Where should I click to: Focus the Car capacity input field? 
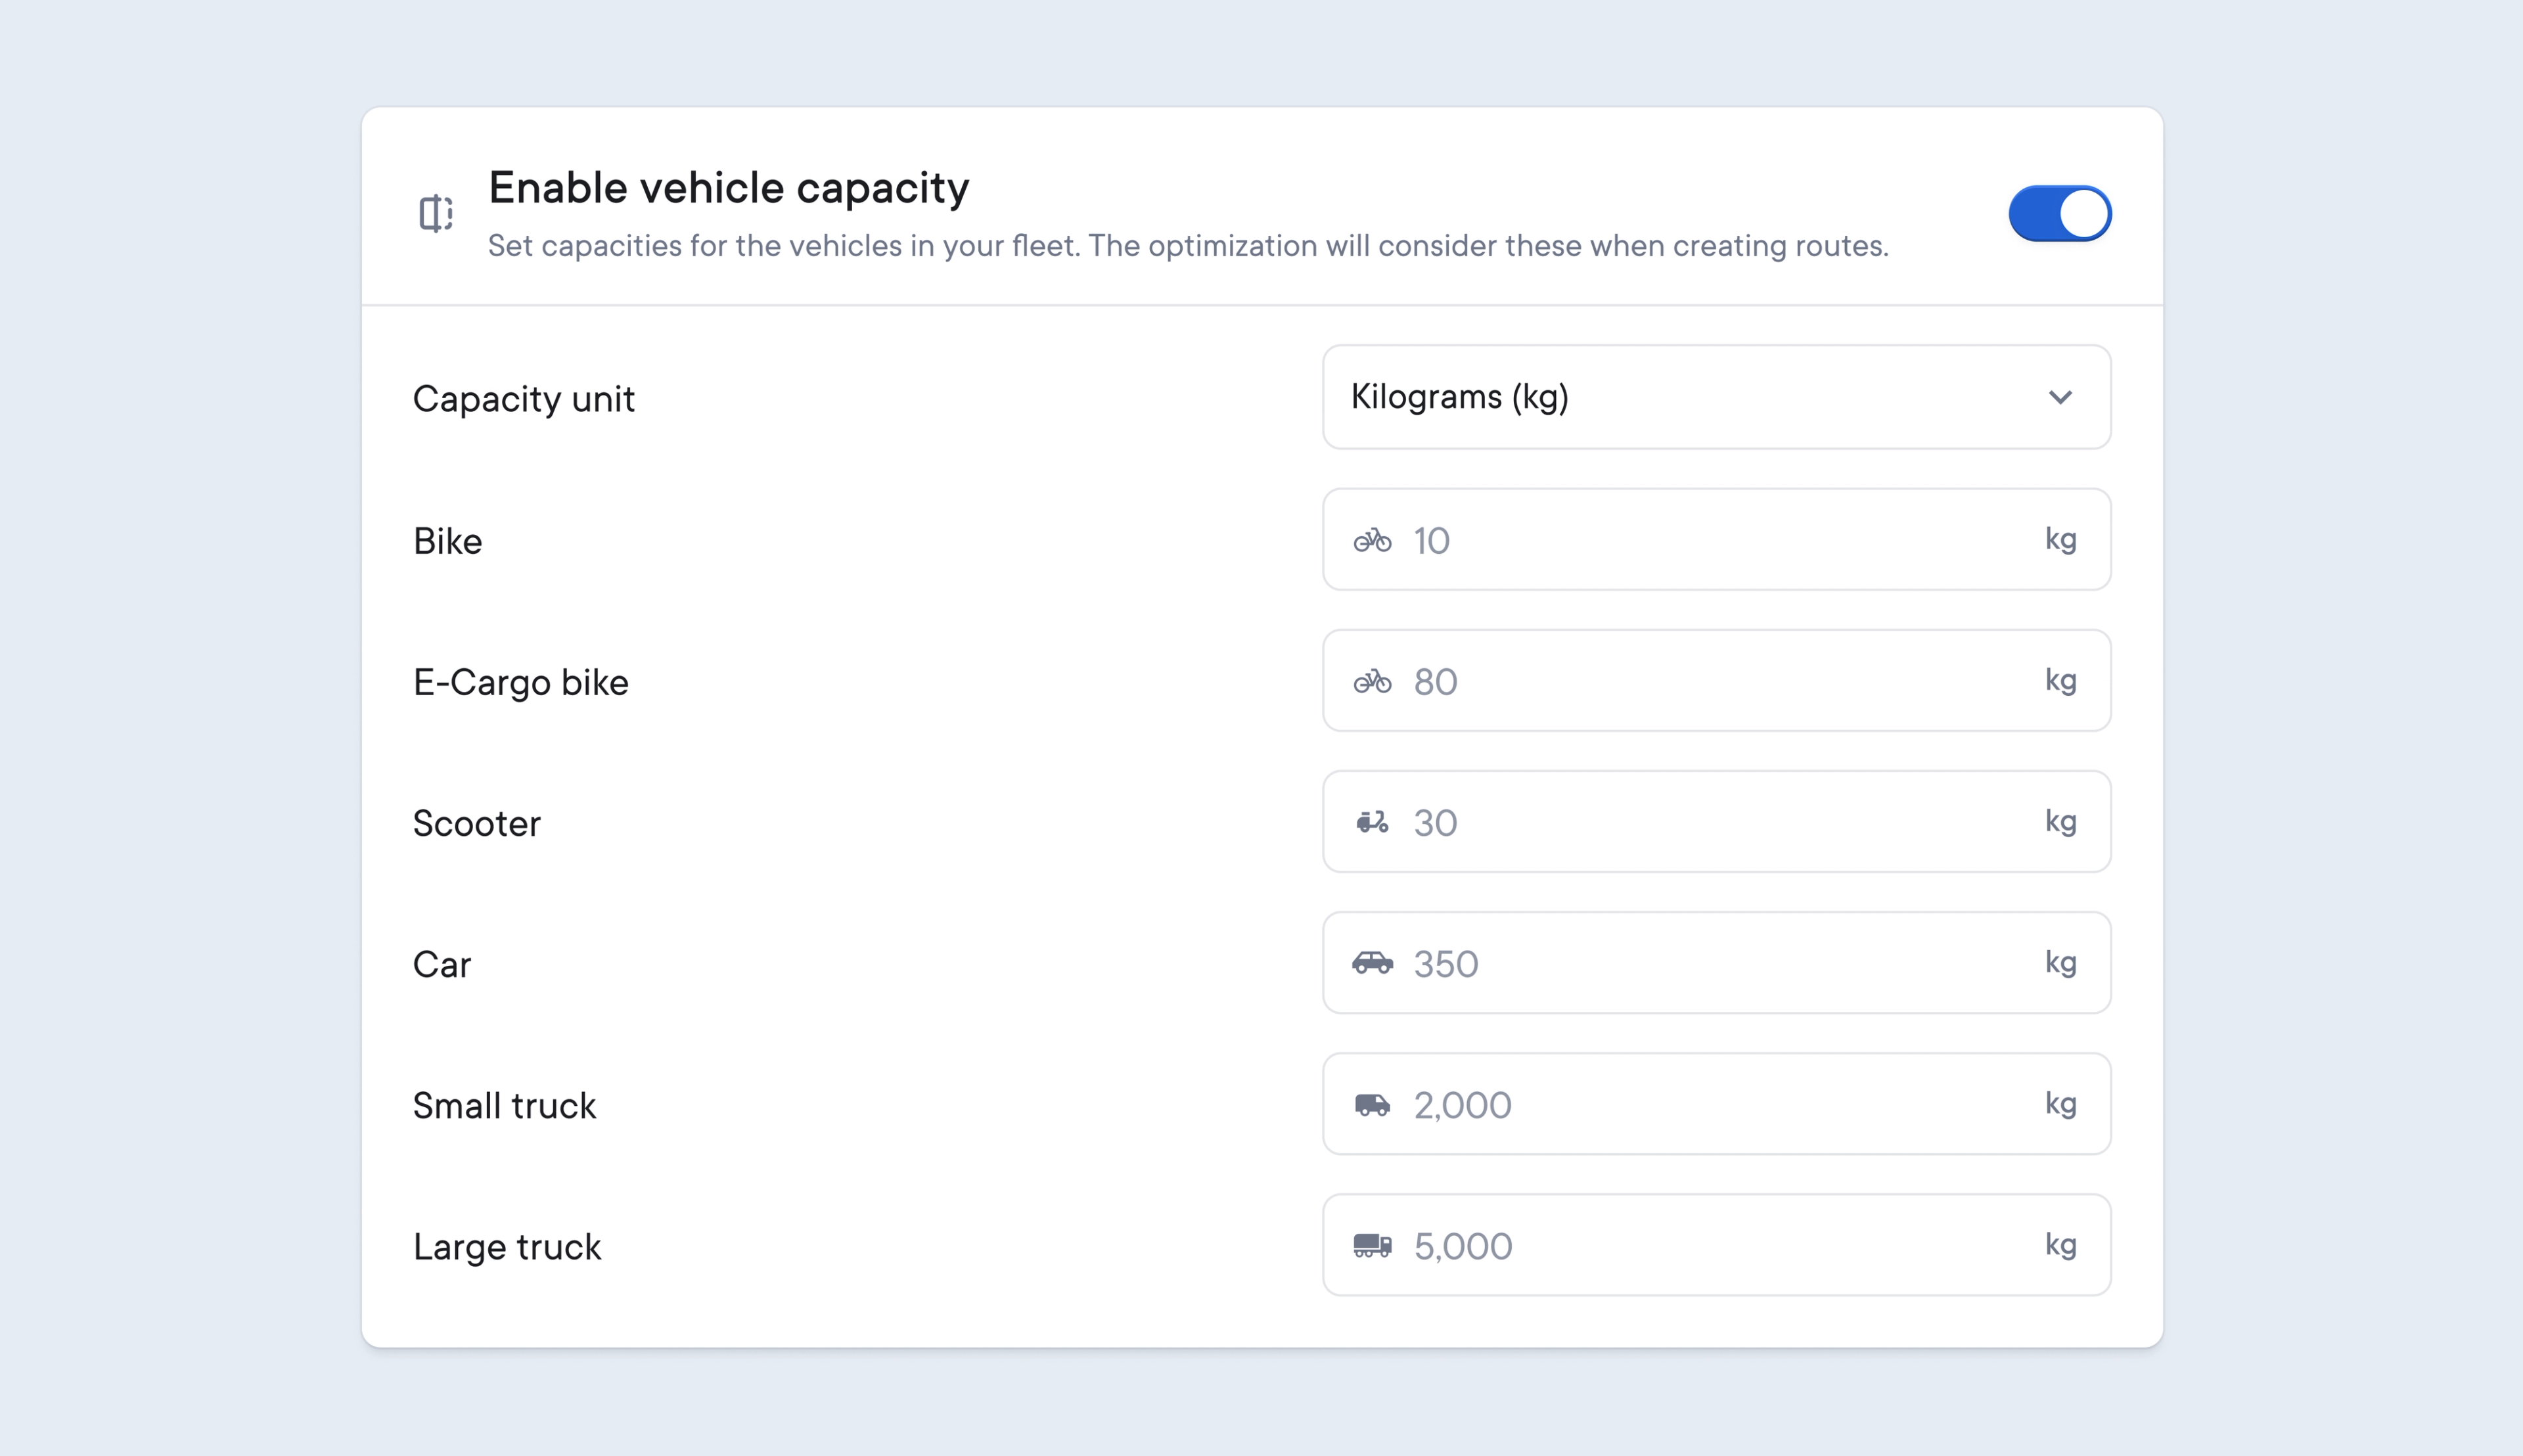(x=1716, y=963)
